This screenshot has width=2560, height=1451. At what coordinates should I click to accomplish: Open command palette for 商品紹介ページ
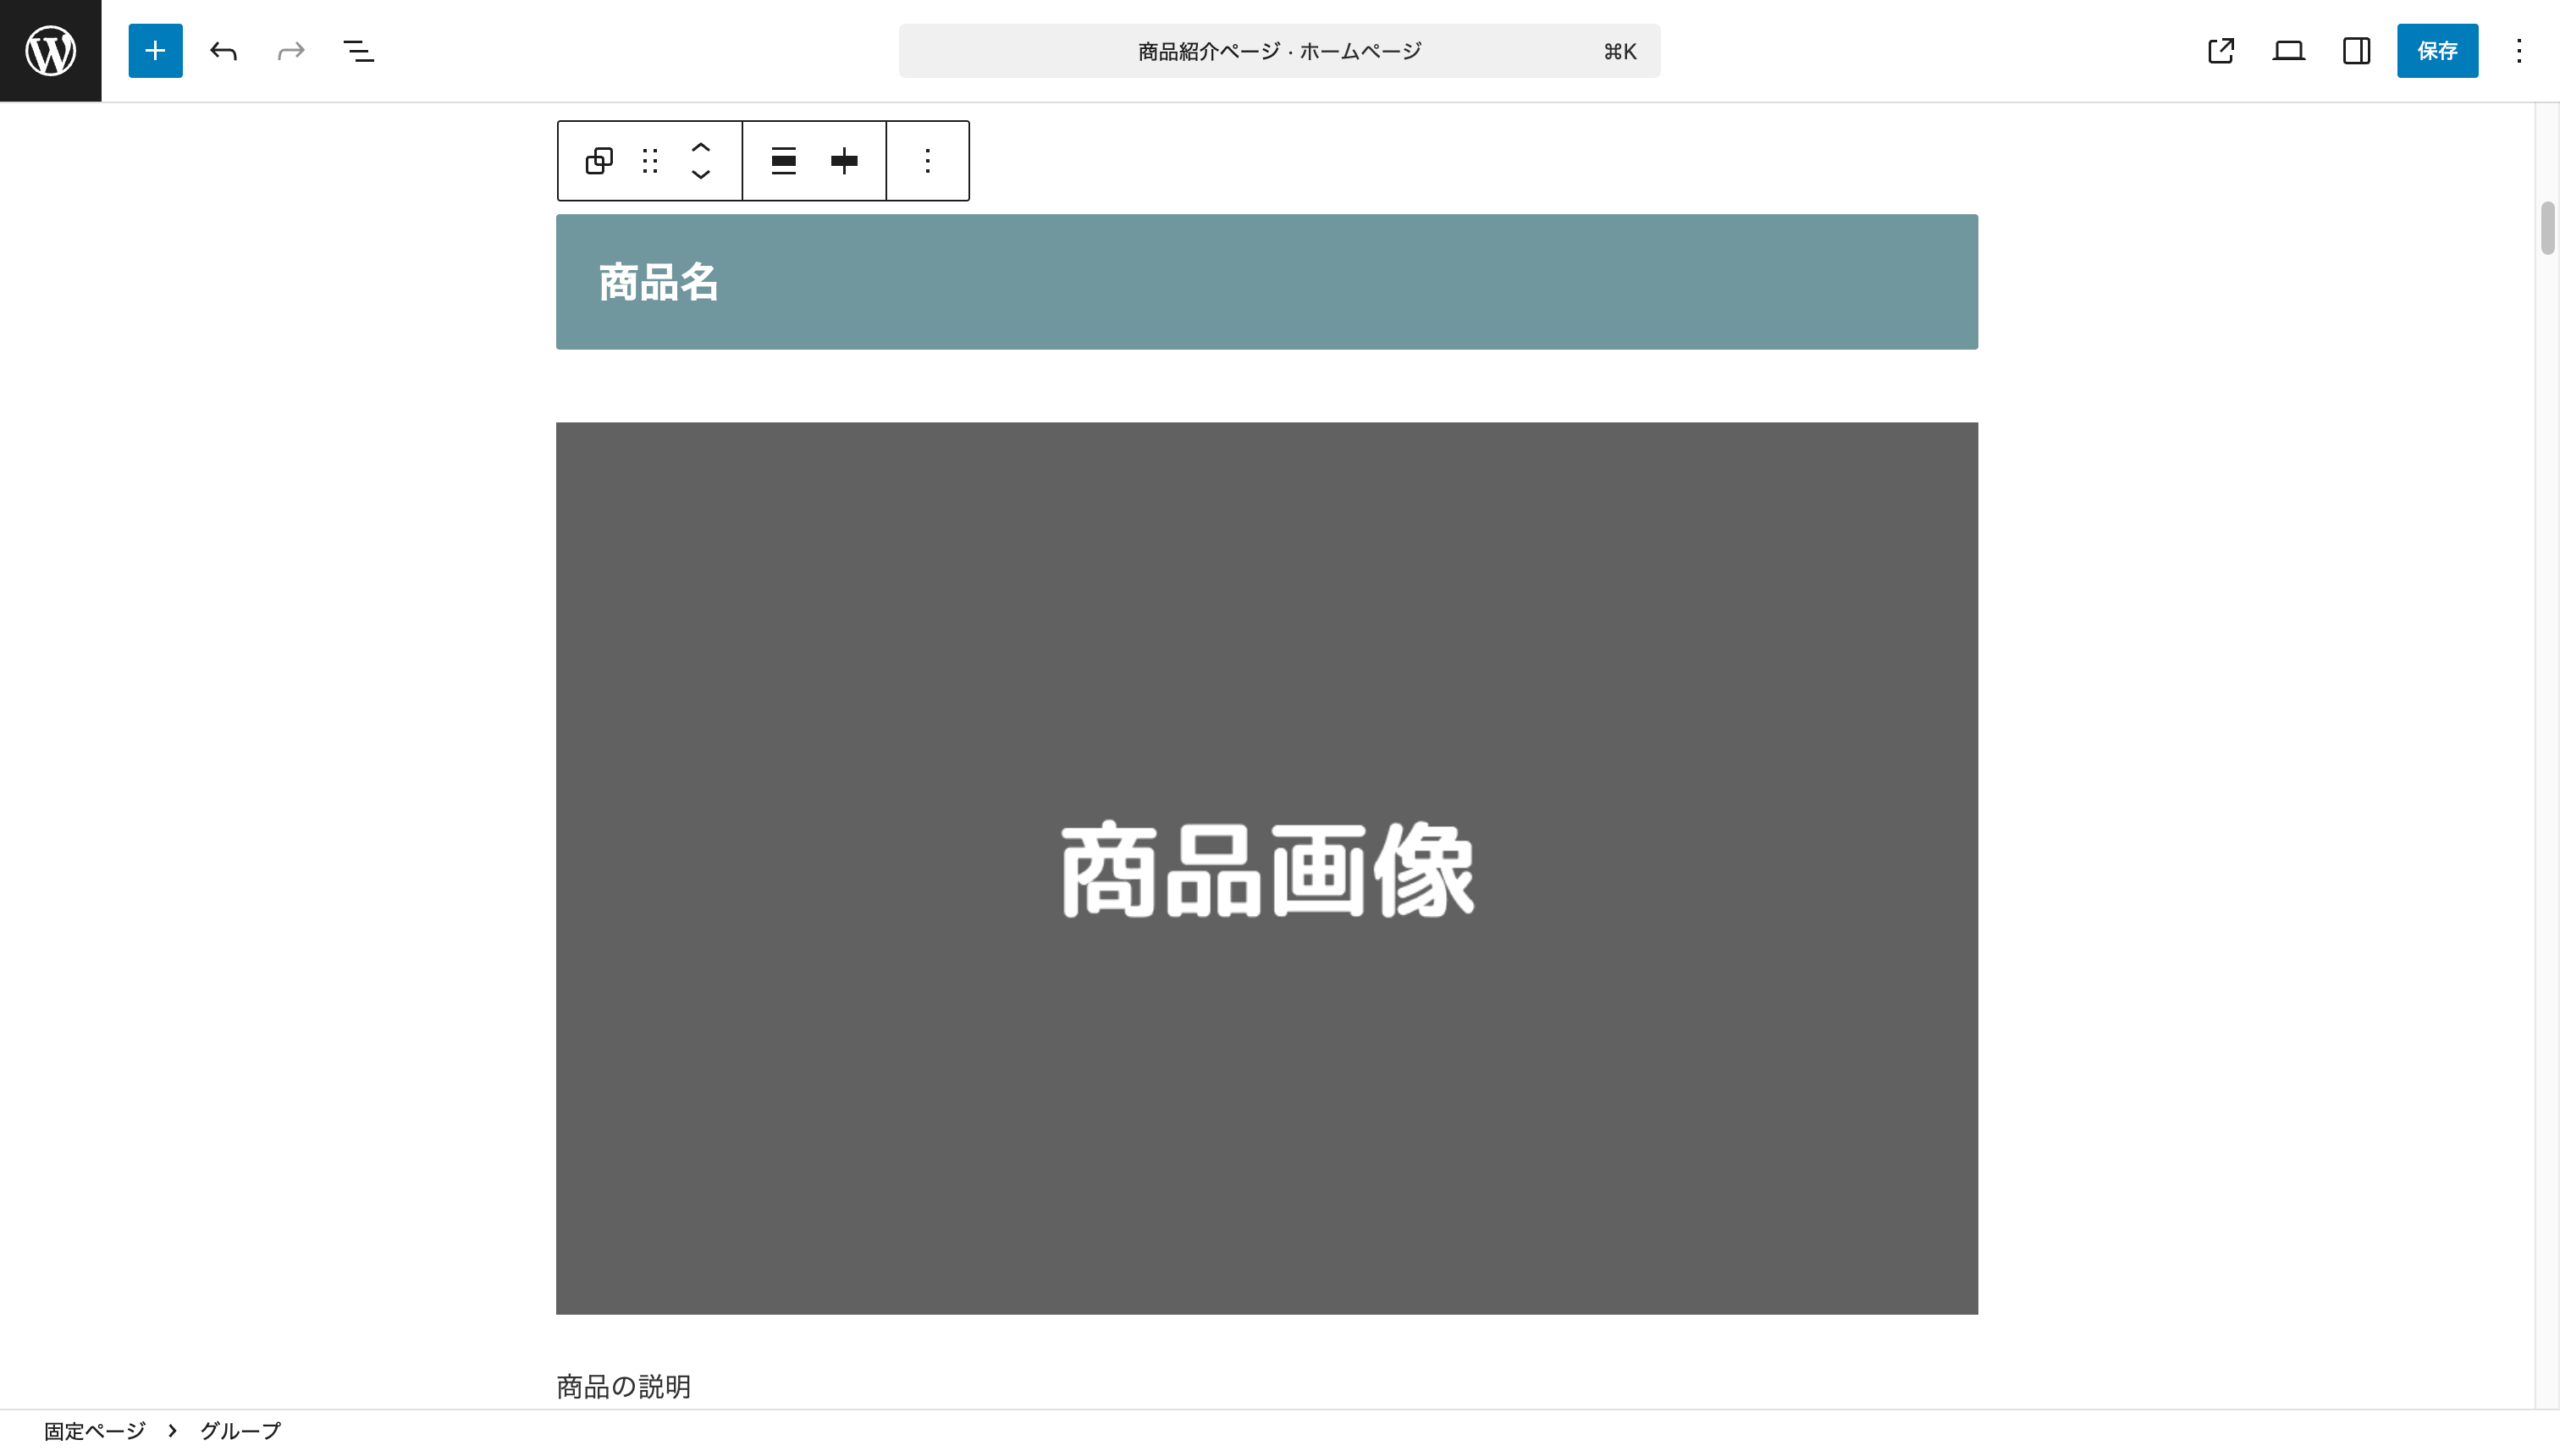1279,50
